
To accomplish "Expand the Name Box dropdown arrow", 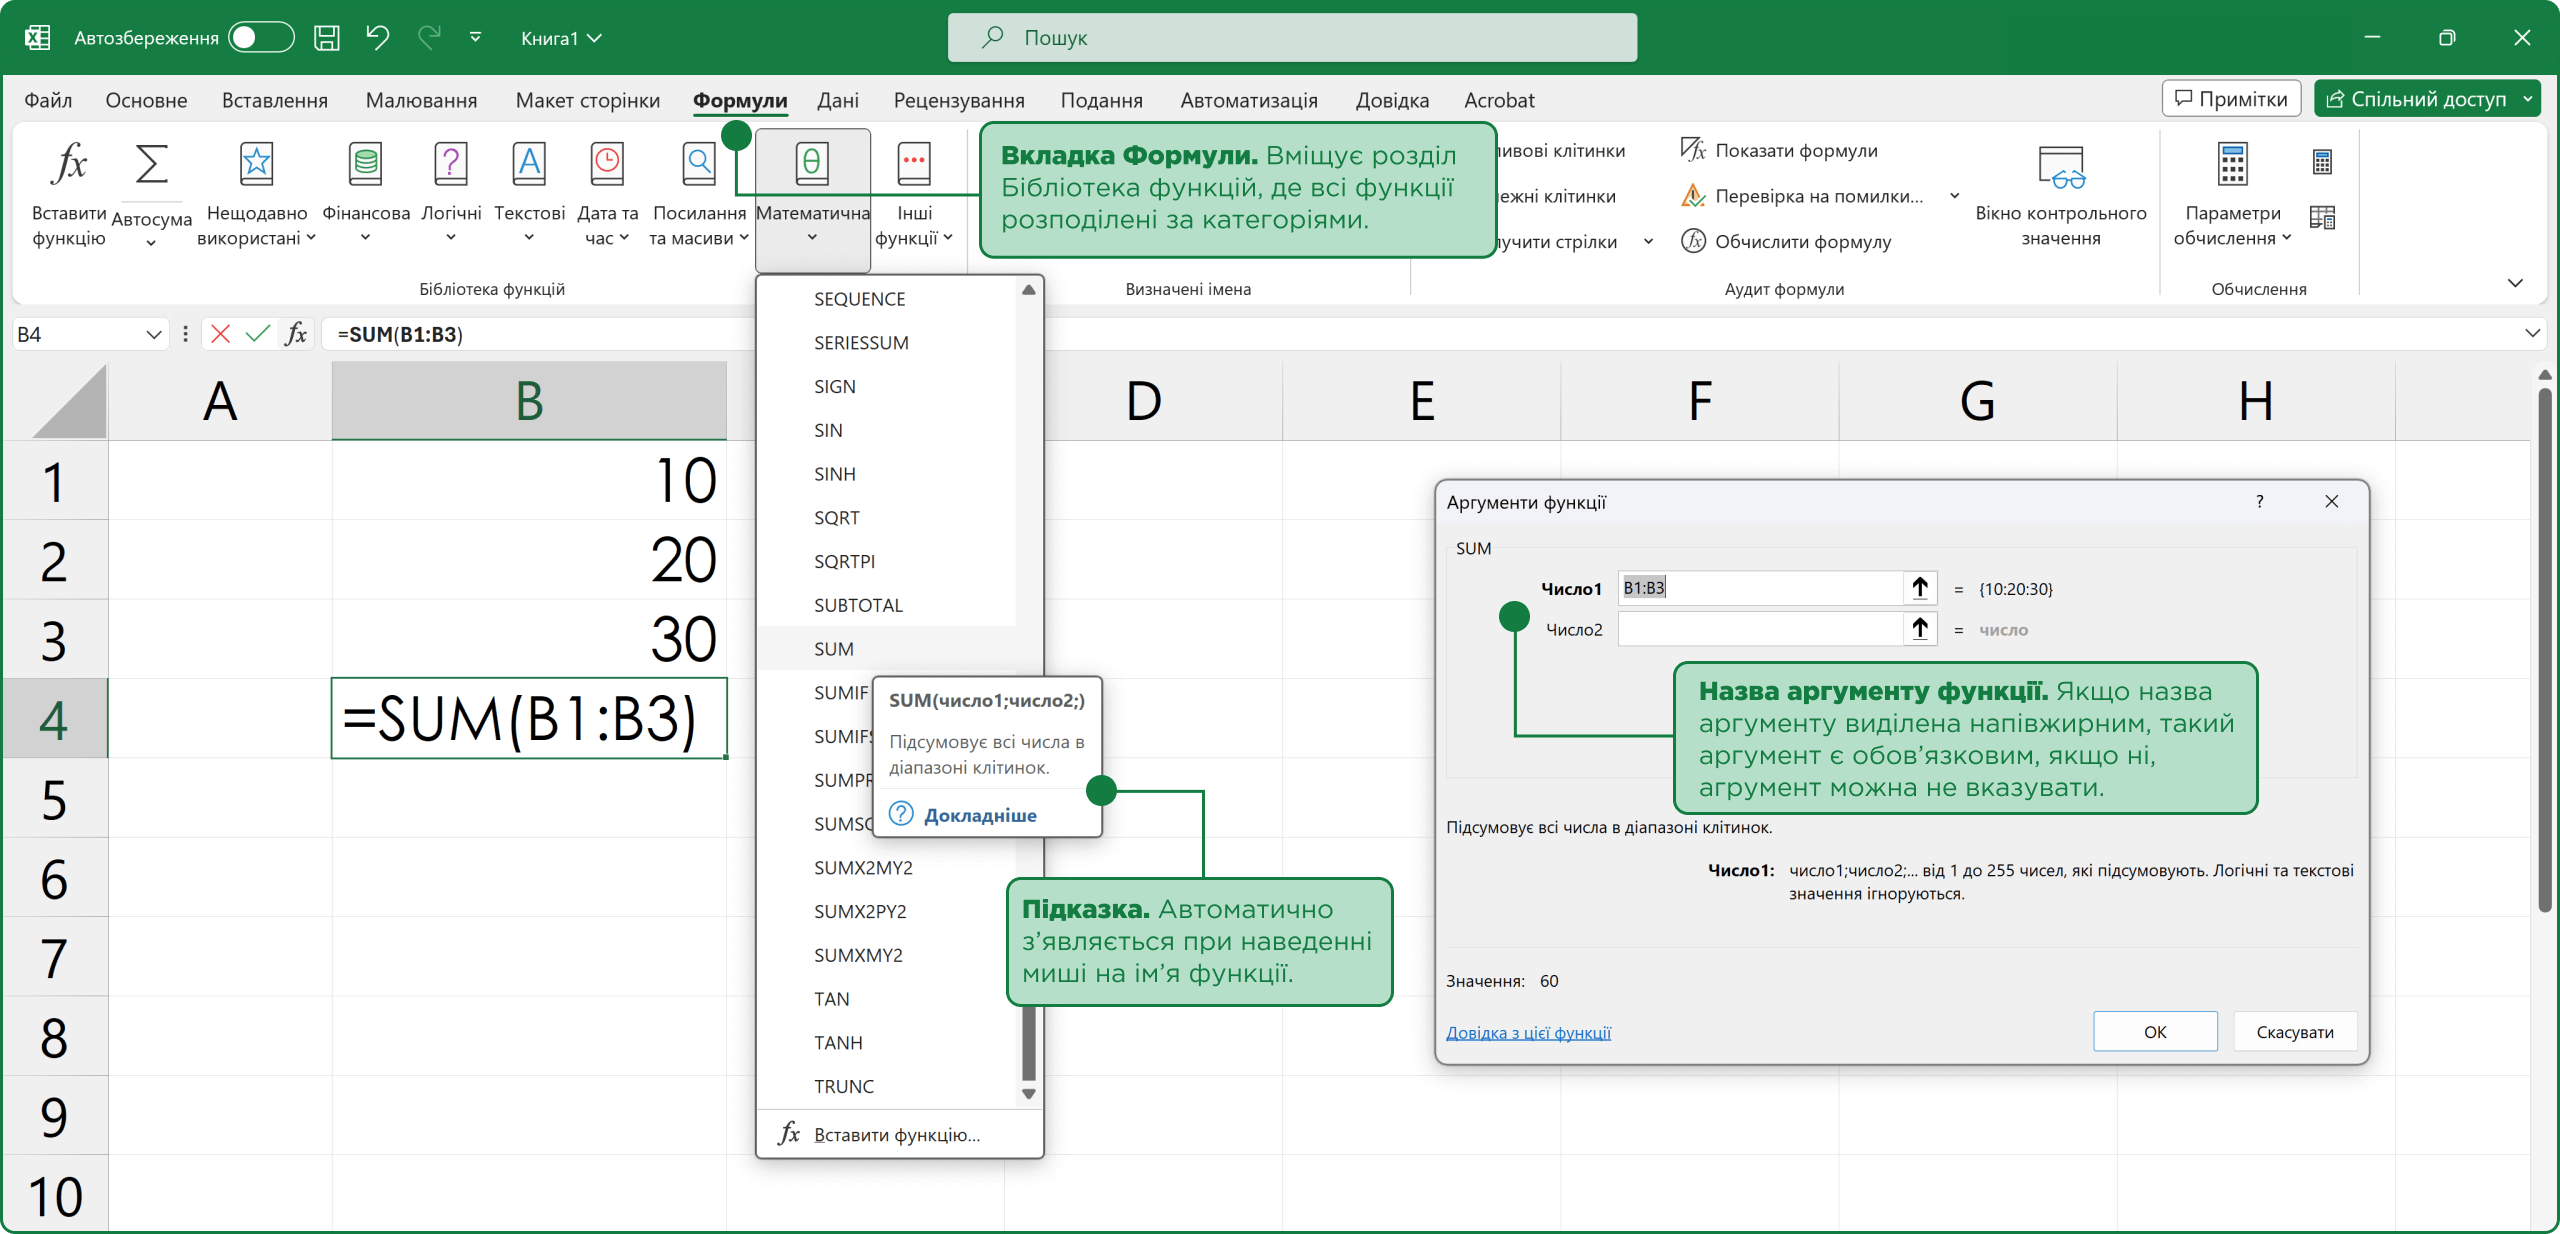I will pos(154,334).
